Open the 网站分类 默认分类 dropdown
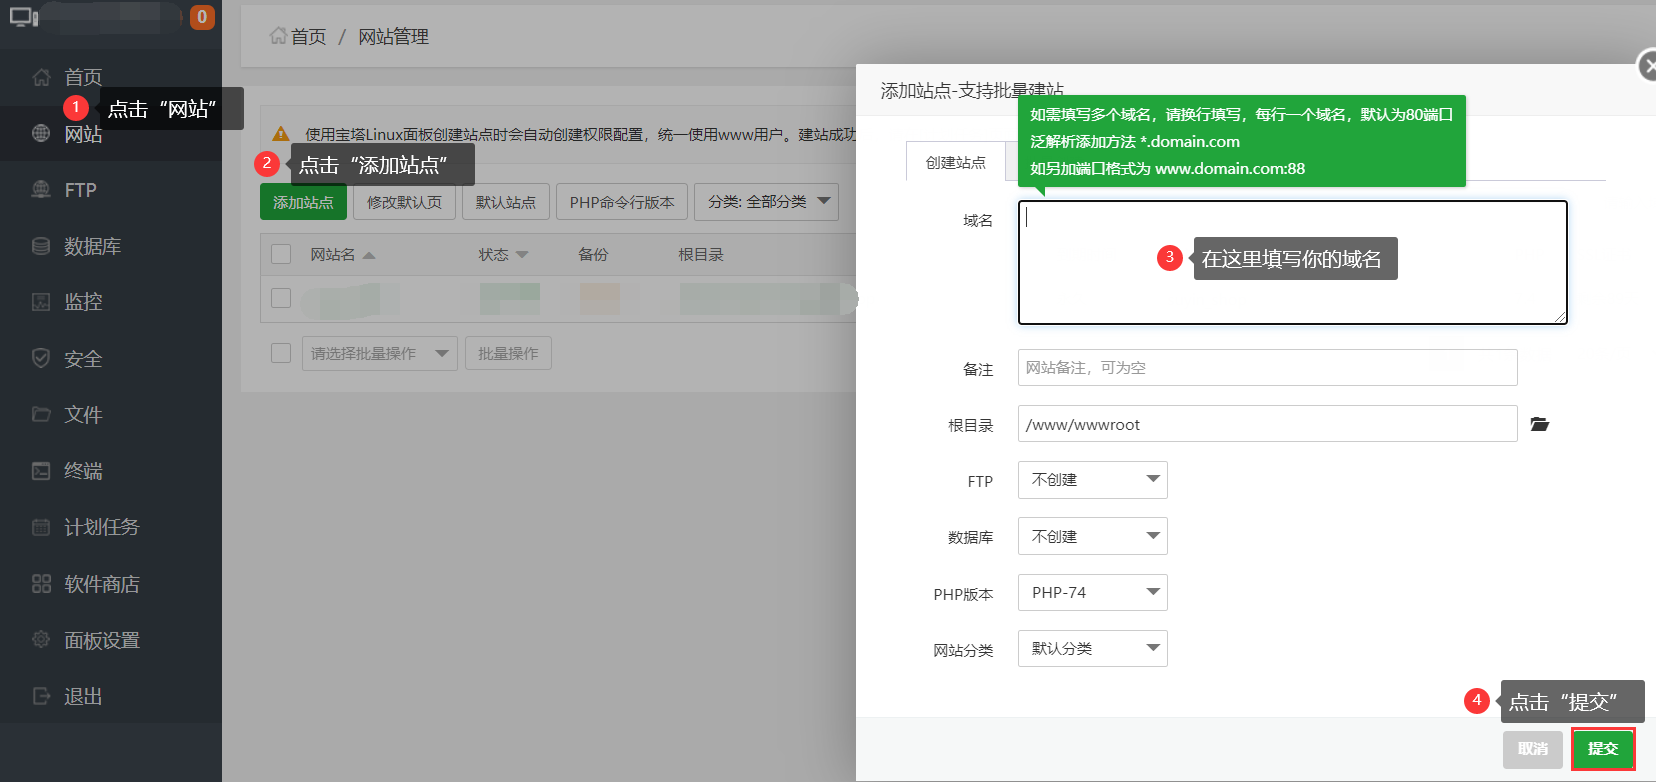The height and width of the screenshot is (782, 1656). (1093, 648)
